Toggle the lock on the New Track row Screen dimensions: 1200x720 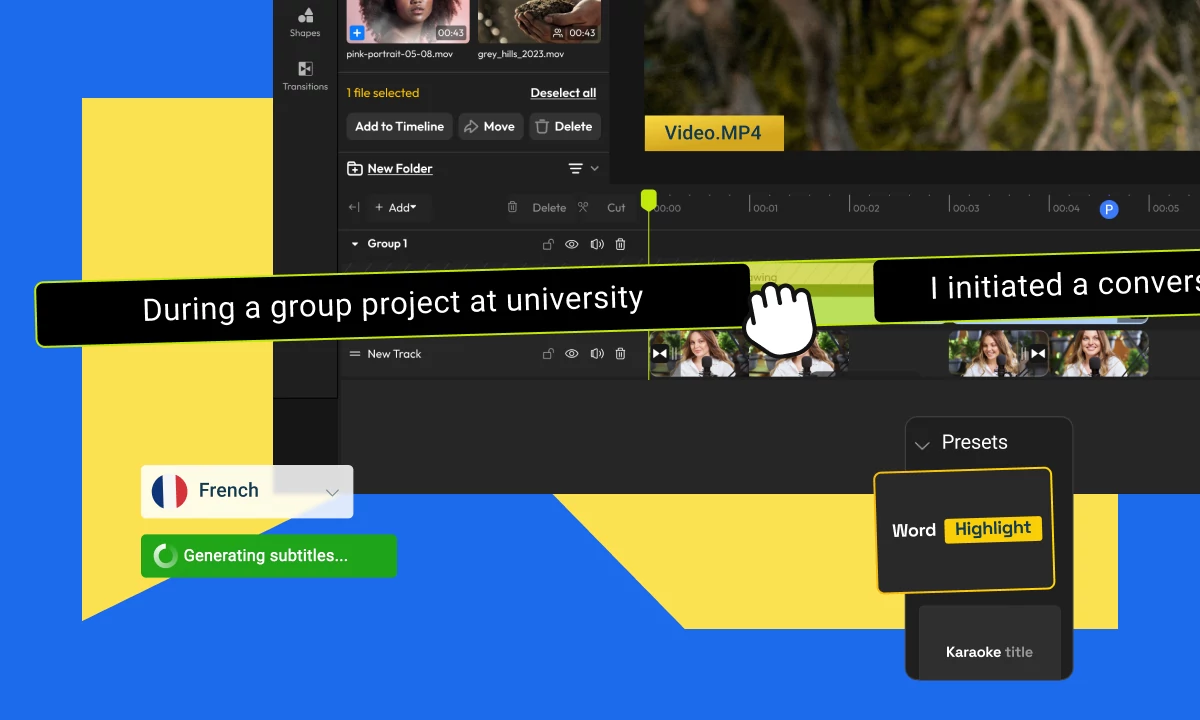click(547, 353)
